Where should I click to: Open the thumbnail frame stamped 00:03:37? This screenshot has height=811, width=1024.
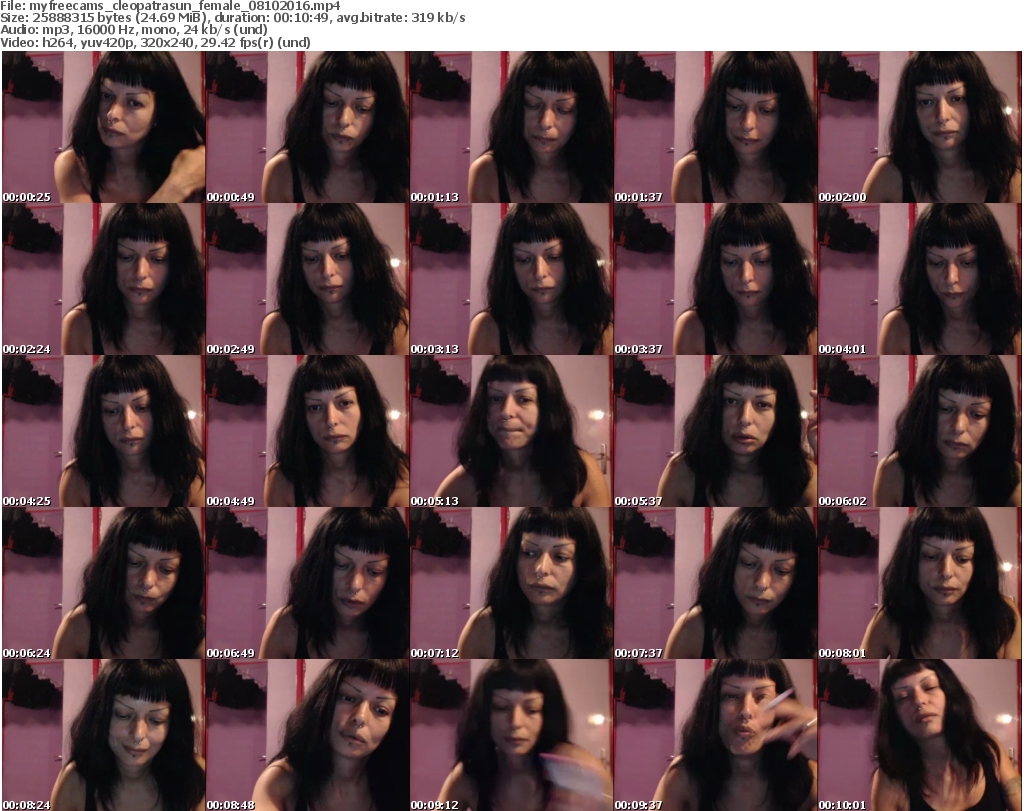[715, 279]
